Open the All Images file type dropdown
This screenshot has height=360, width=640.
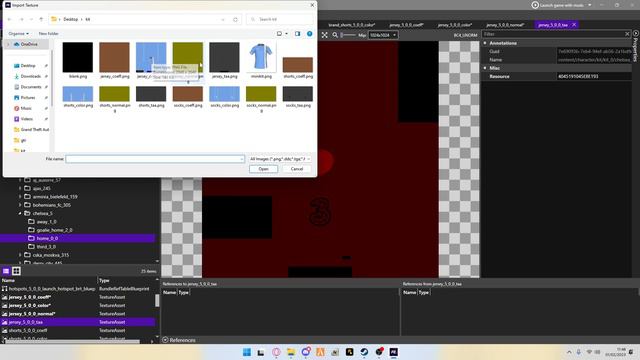click(x=280, y=159)
